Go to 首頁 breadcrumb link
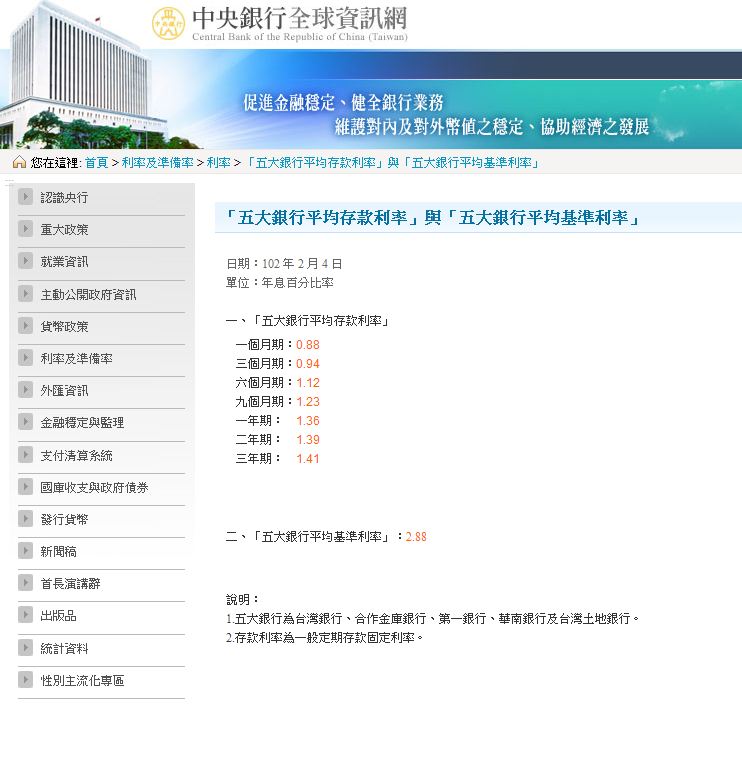 [96, 162]
